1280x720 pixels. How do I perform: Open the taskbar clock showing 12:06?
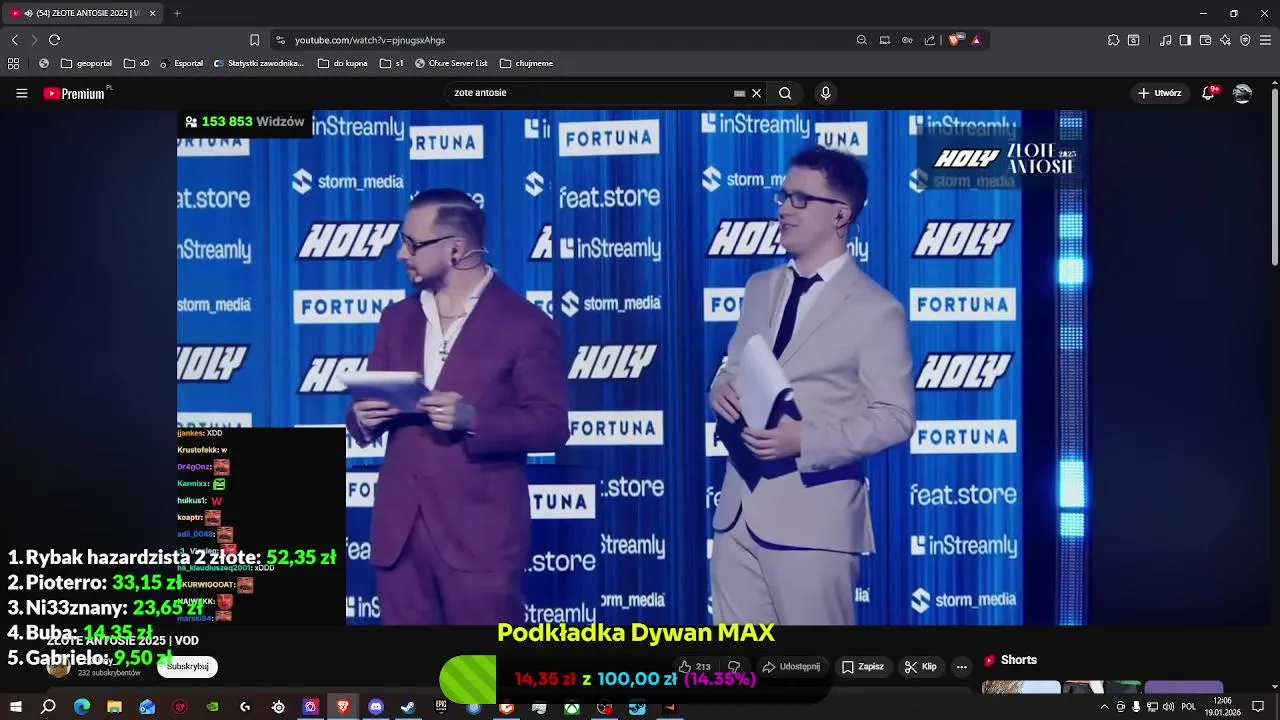tap(1222, 707)
